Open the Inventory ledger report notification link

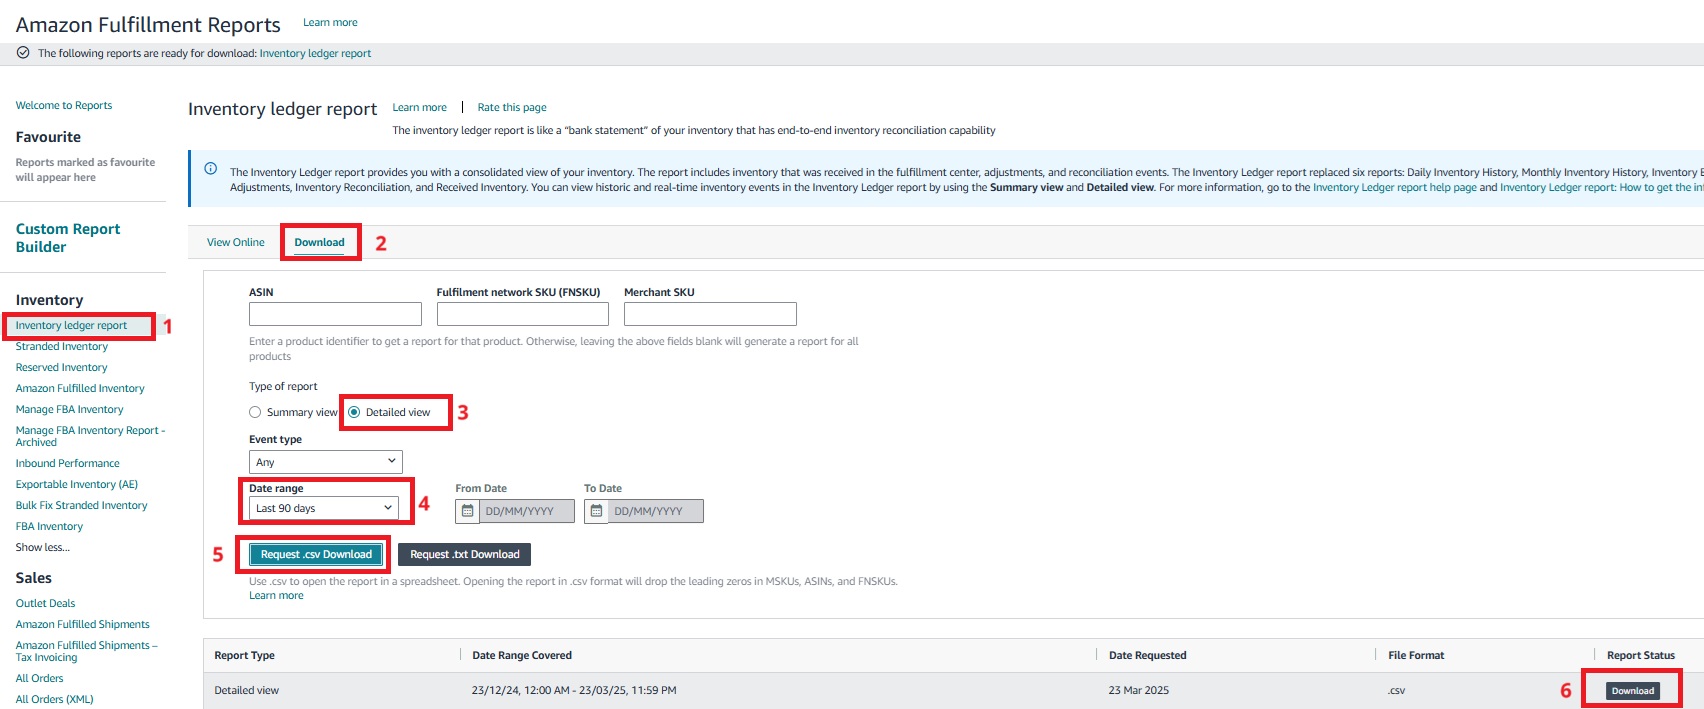click(315, 53)
